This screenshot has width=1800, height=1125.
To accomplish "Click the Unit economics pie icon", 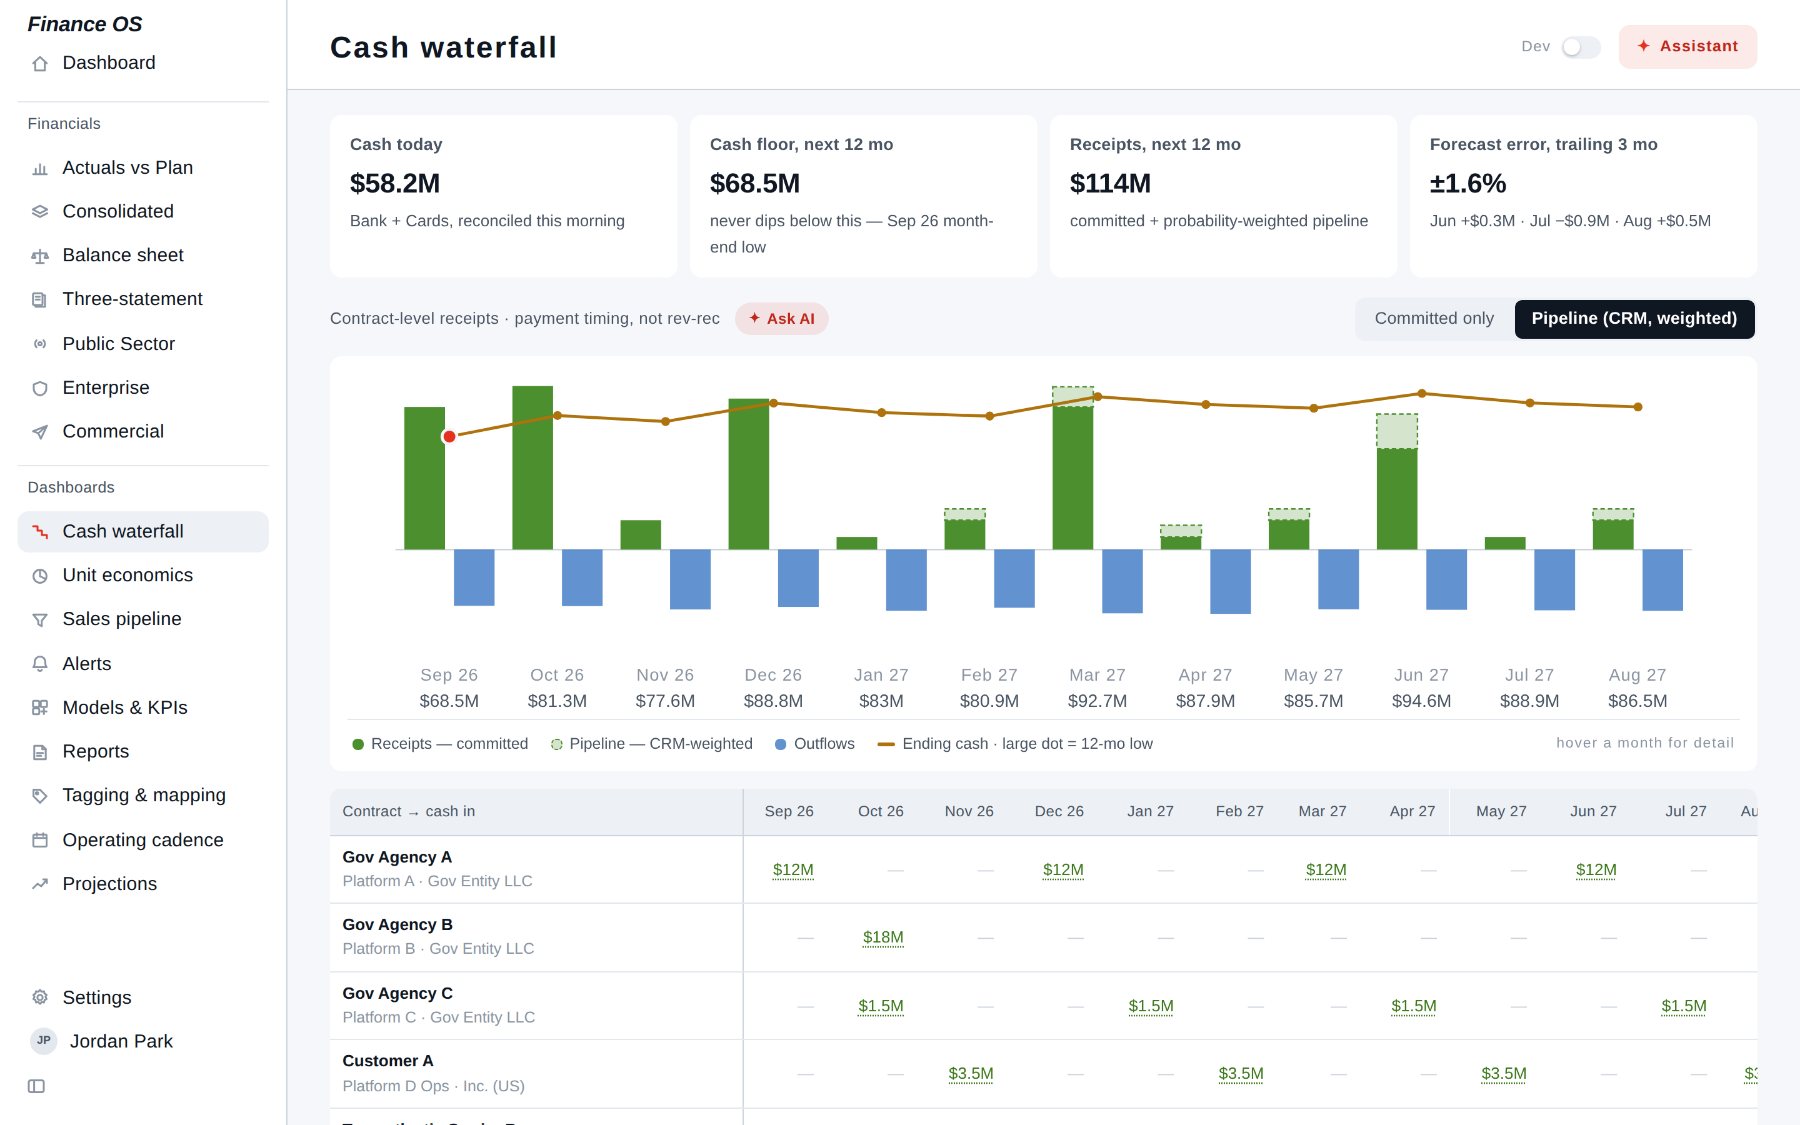I will click(40, 576).
